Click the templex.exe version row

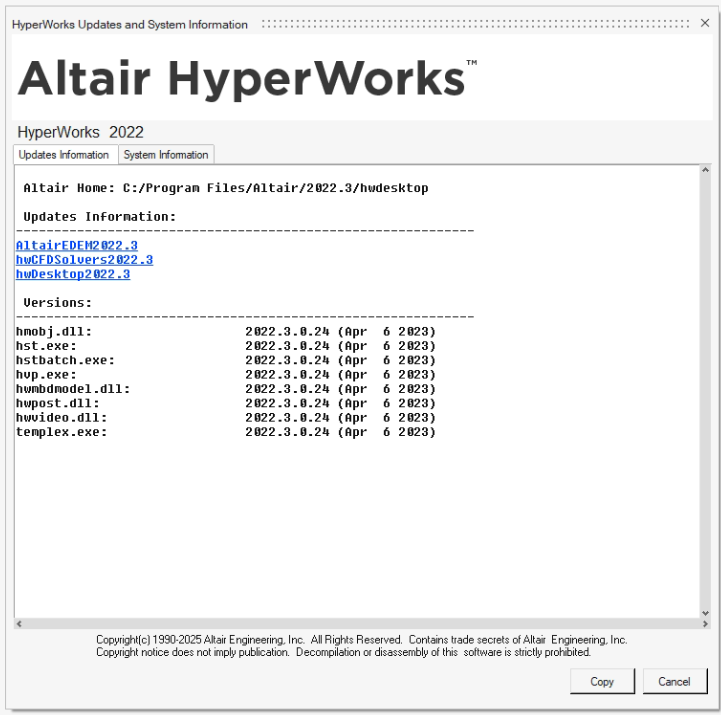tap(226, 432)
